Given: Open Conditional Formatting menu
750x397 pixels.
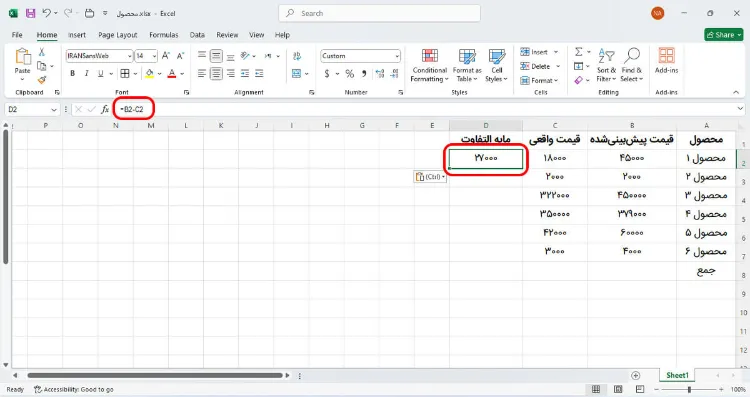Looking at the screenshot, I should (x=430, y=66).
